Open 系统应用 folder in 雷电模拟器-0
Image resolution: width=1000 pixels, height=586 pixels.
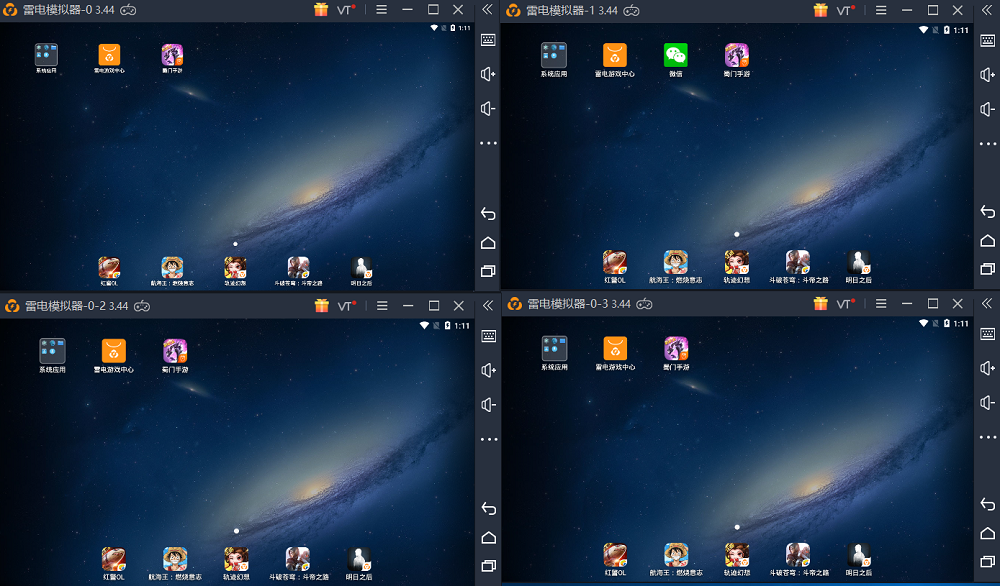click(46, 55)
